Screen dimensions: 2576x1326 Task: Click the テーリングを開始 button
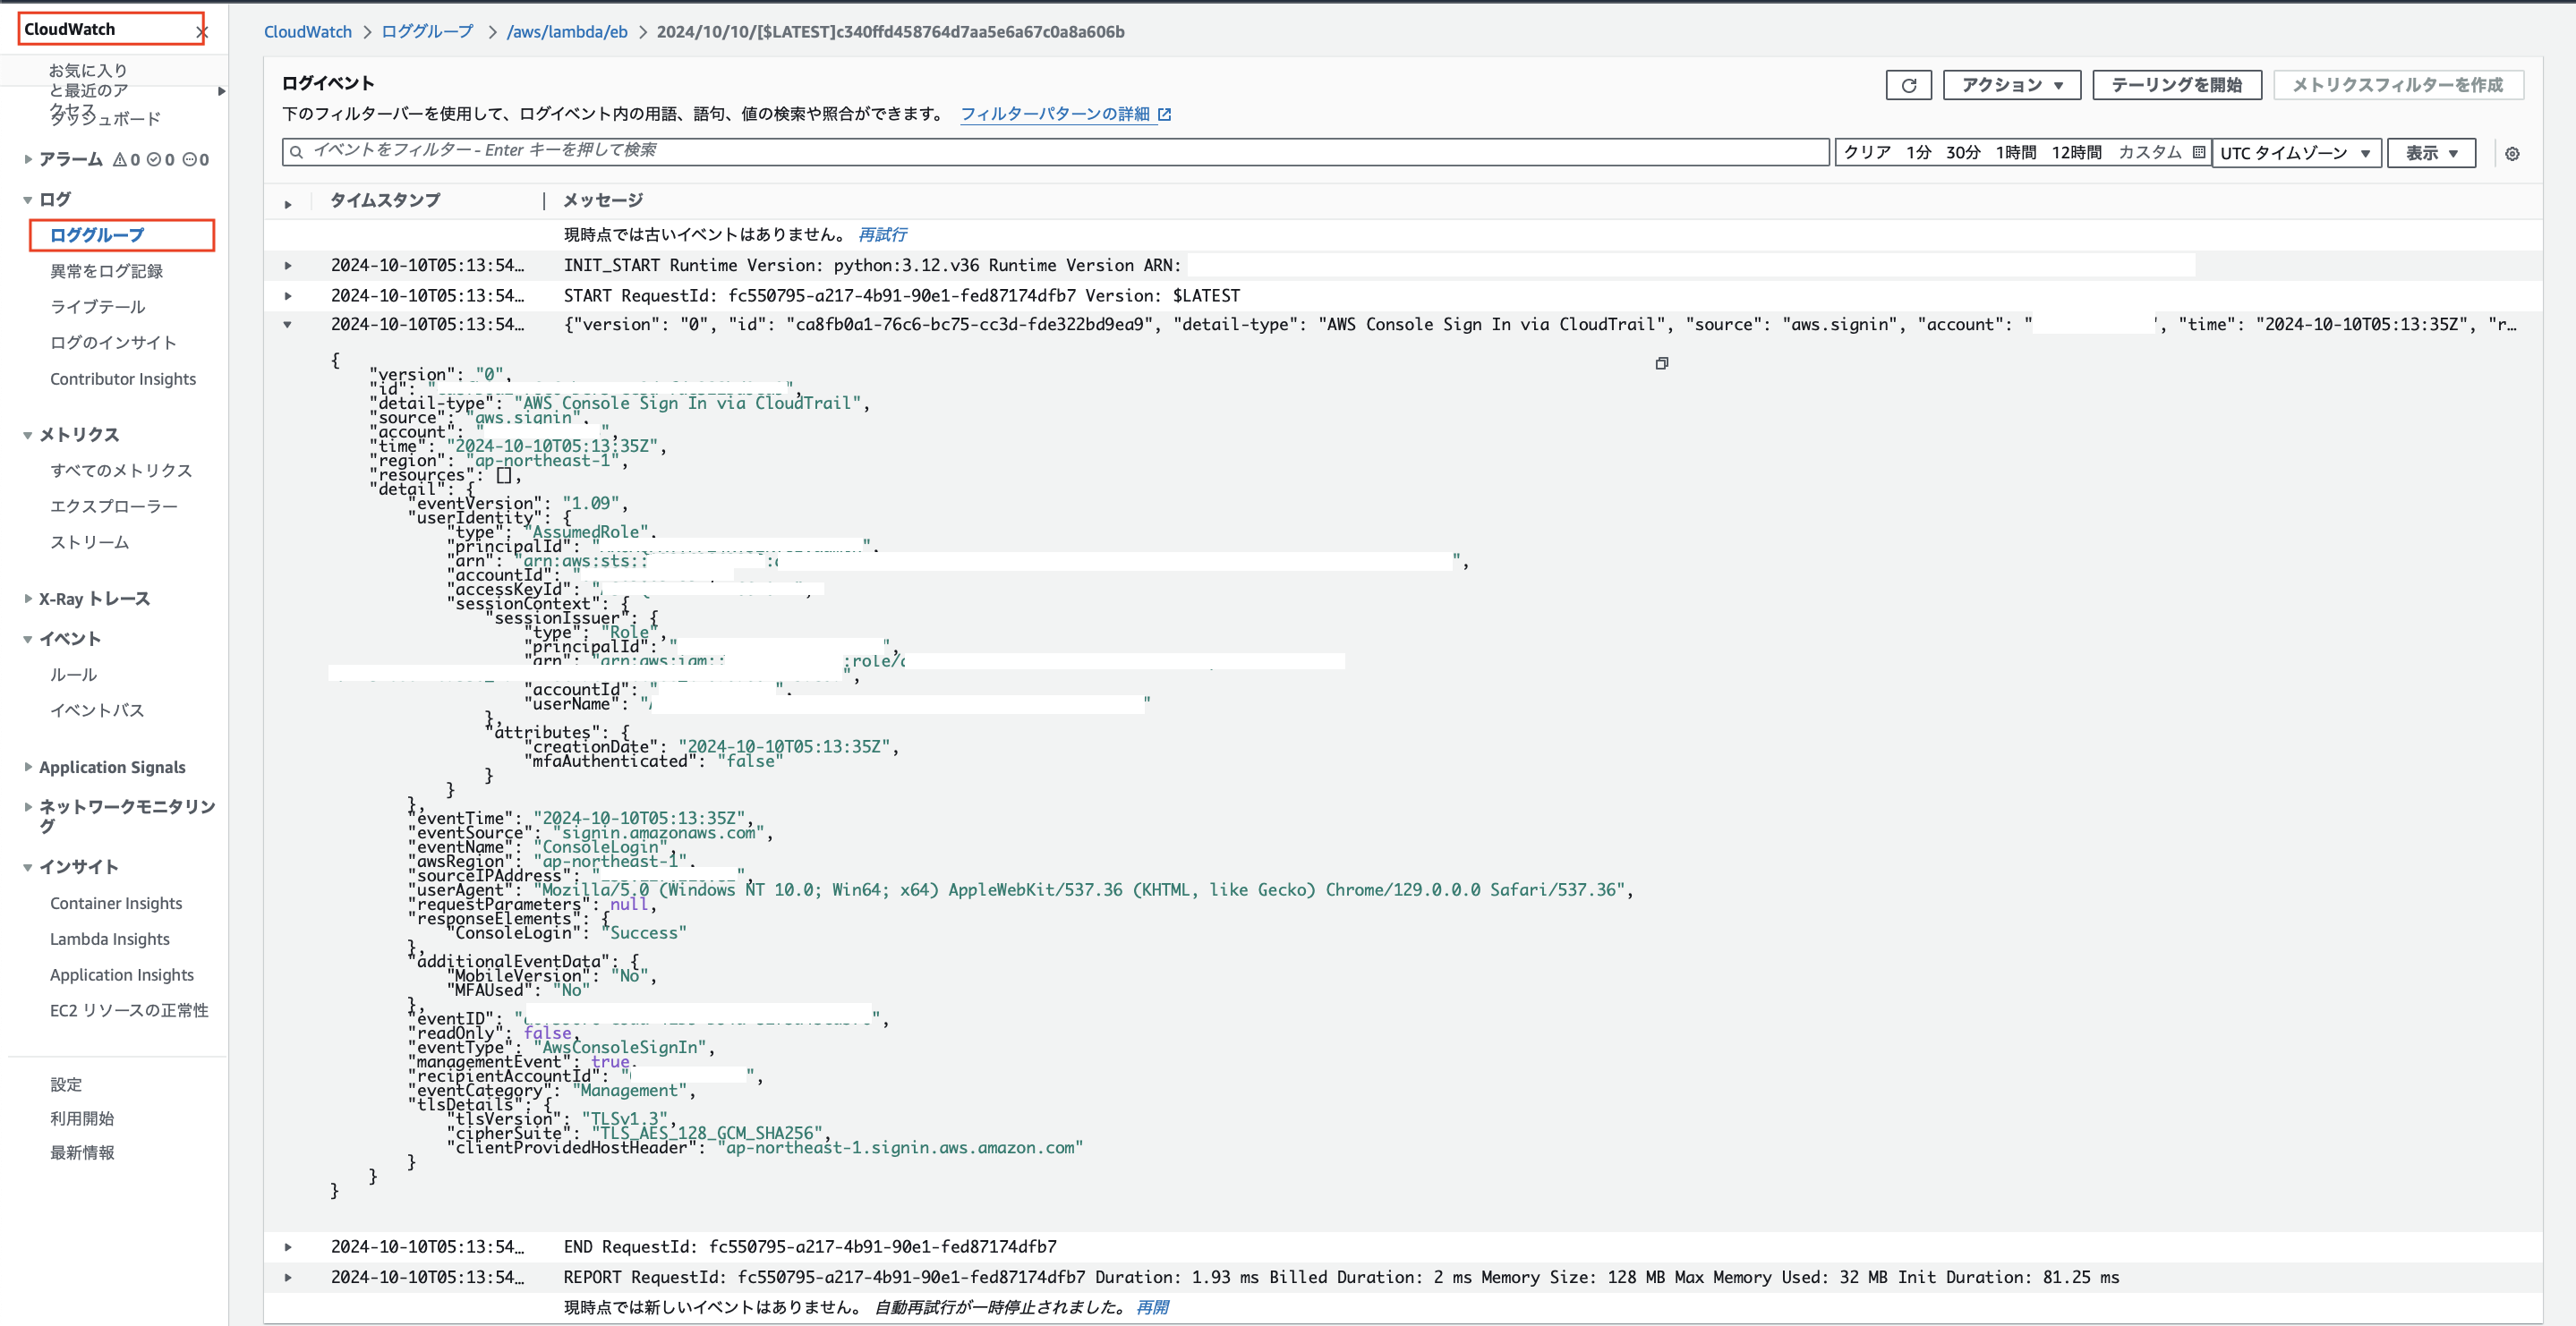pos(2176,85)
